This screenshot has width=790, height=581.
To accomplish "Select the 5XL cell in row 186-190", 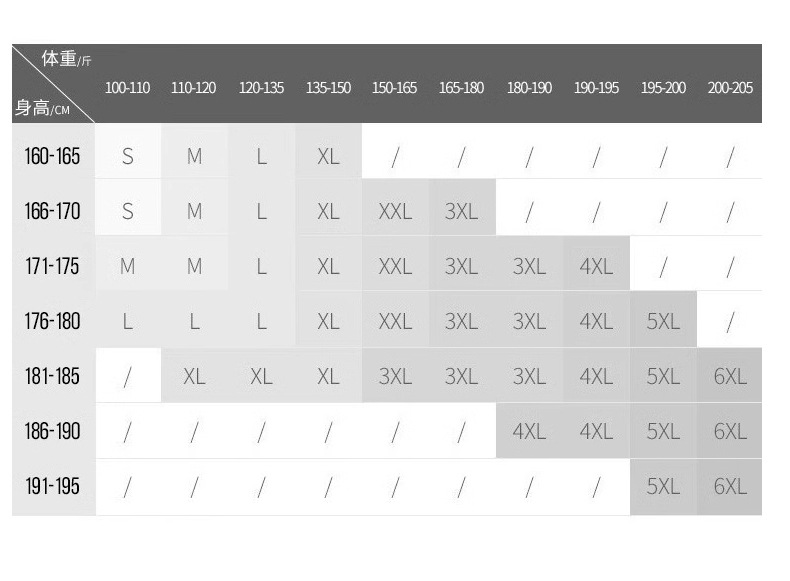I will [x=663, y=432].
